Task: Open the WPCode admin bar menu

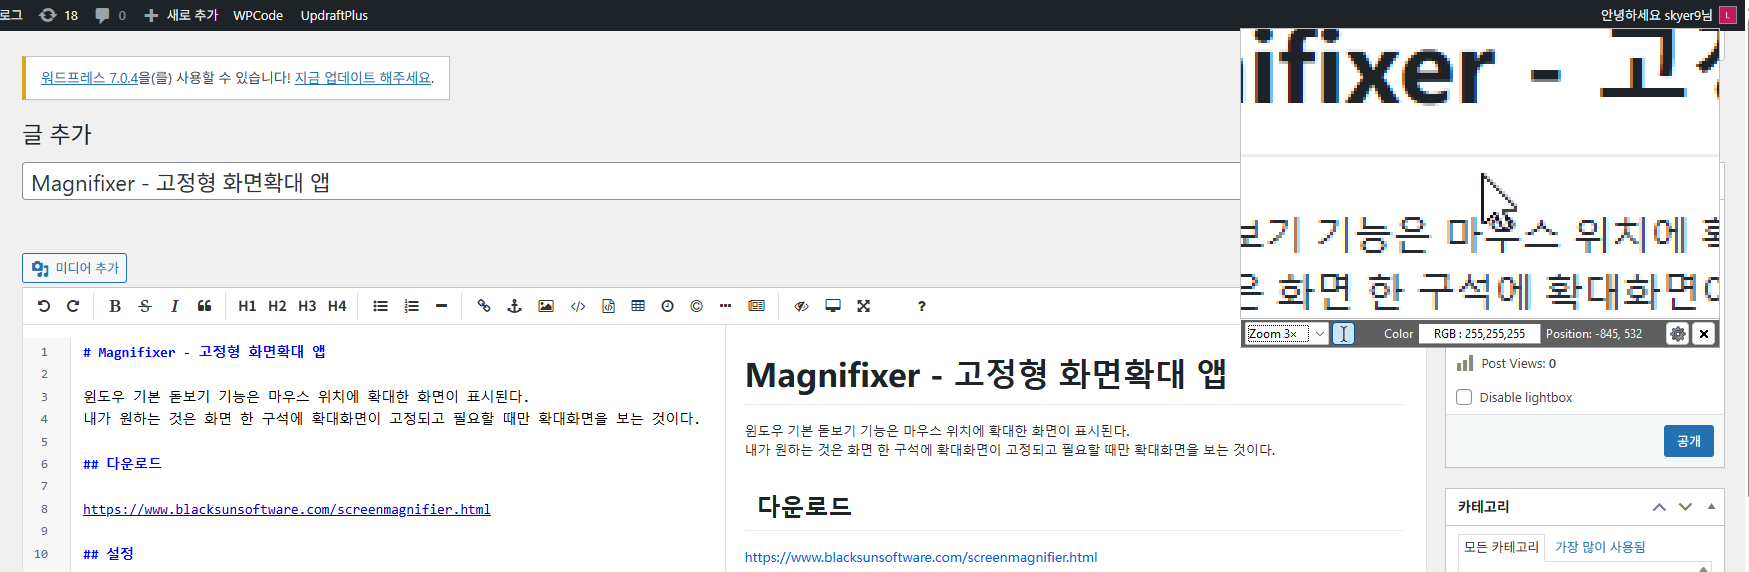Action: tap(258, 15)
